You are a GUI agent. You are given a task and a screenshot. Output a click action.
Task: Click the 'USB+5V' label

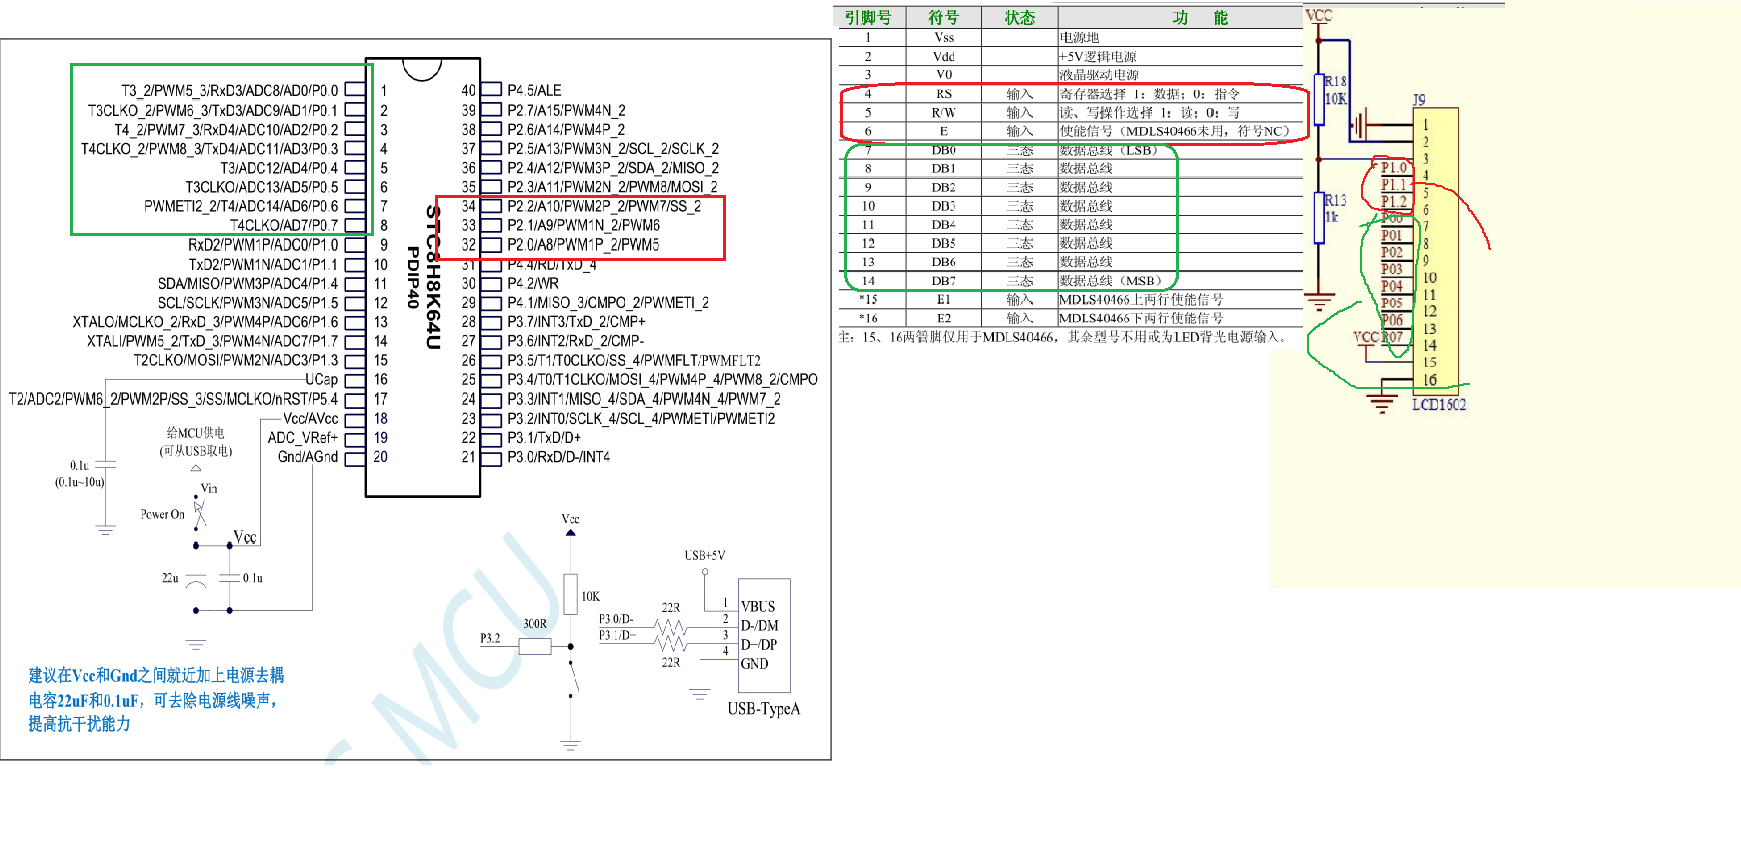coord(705,555)
